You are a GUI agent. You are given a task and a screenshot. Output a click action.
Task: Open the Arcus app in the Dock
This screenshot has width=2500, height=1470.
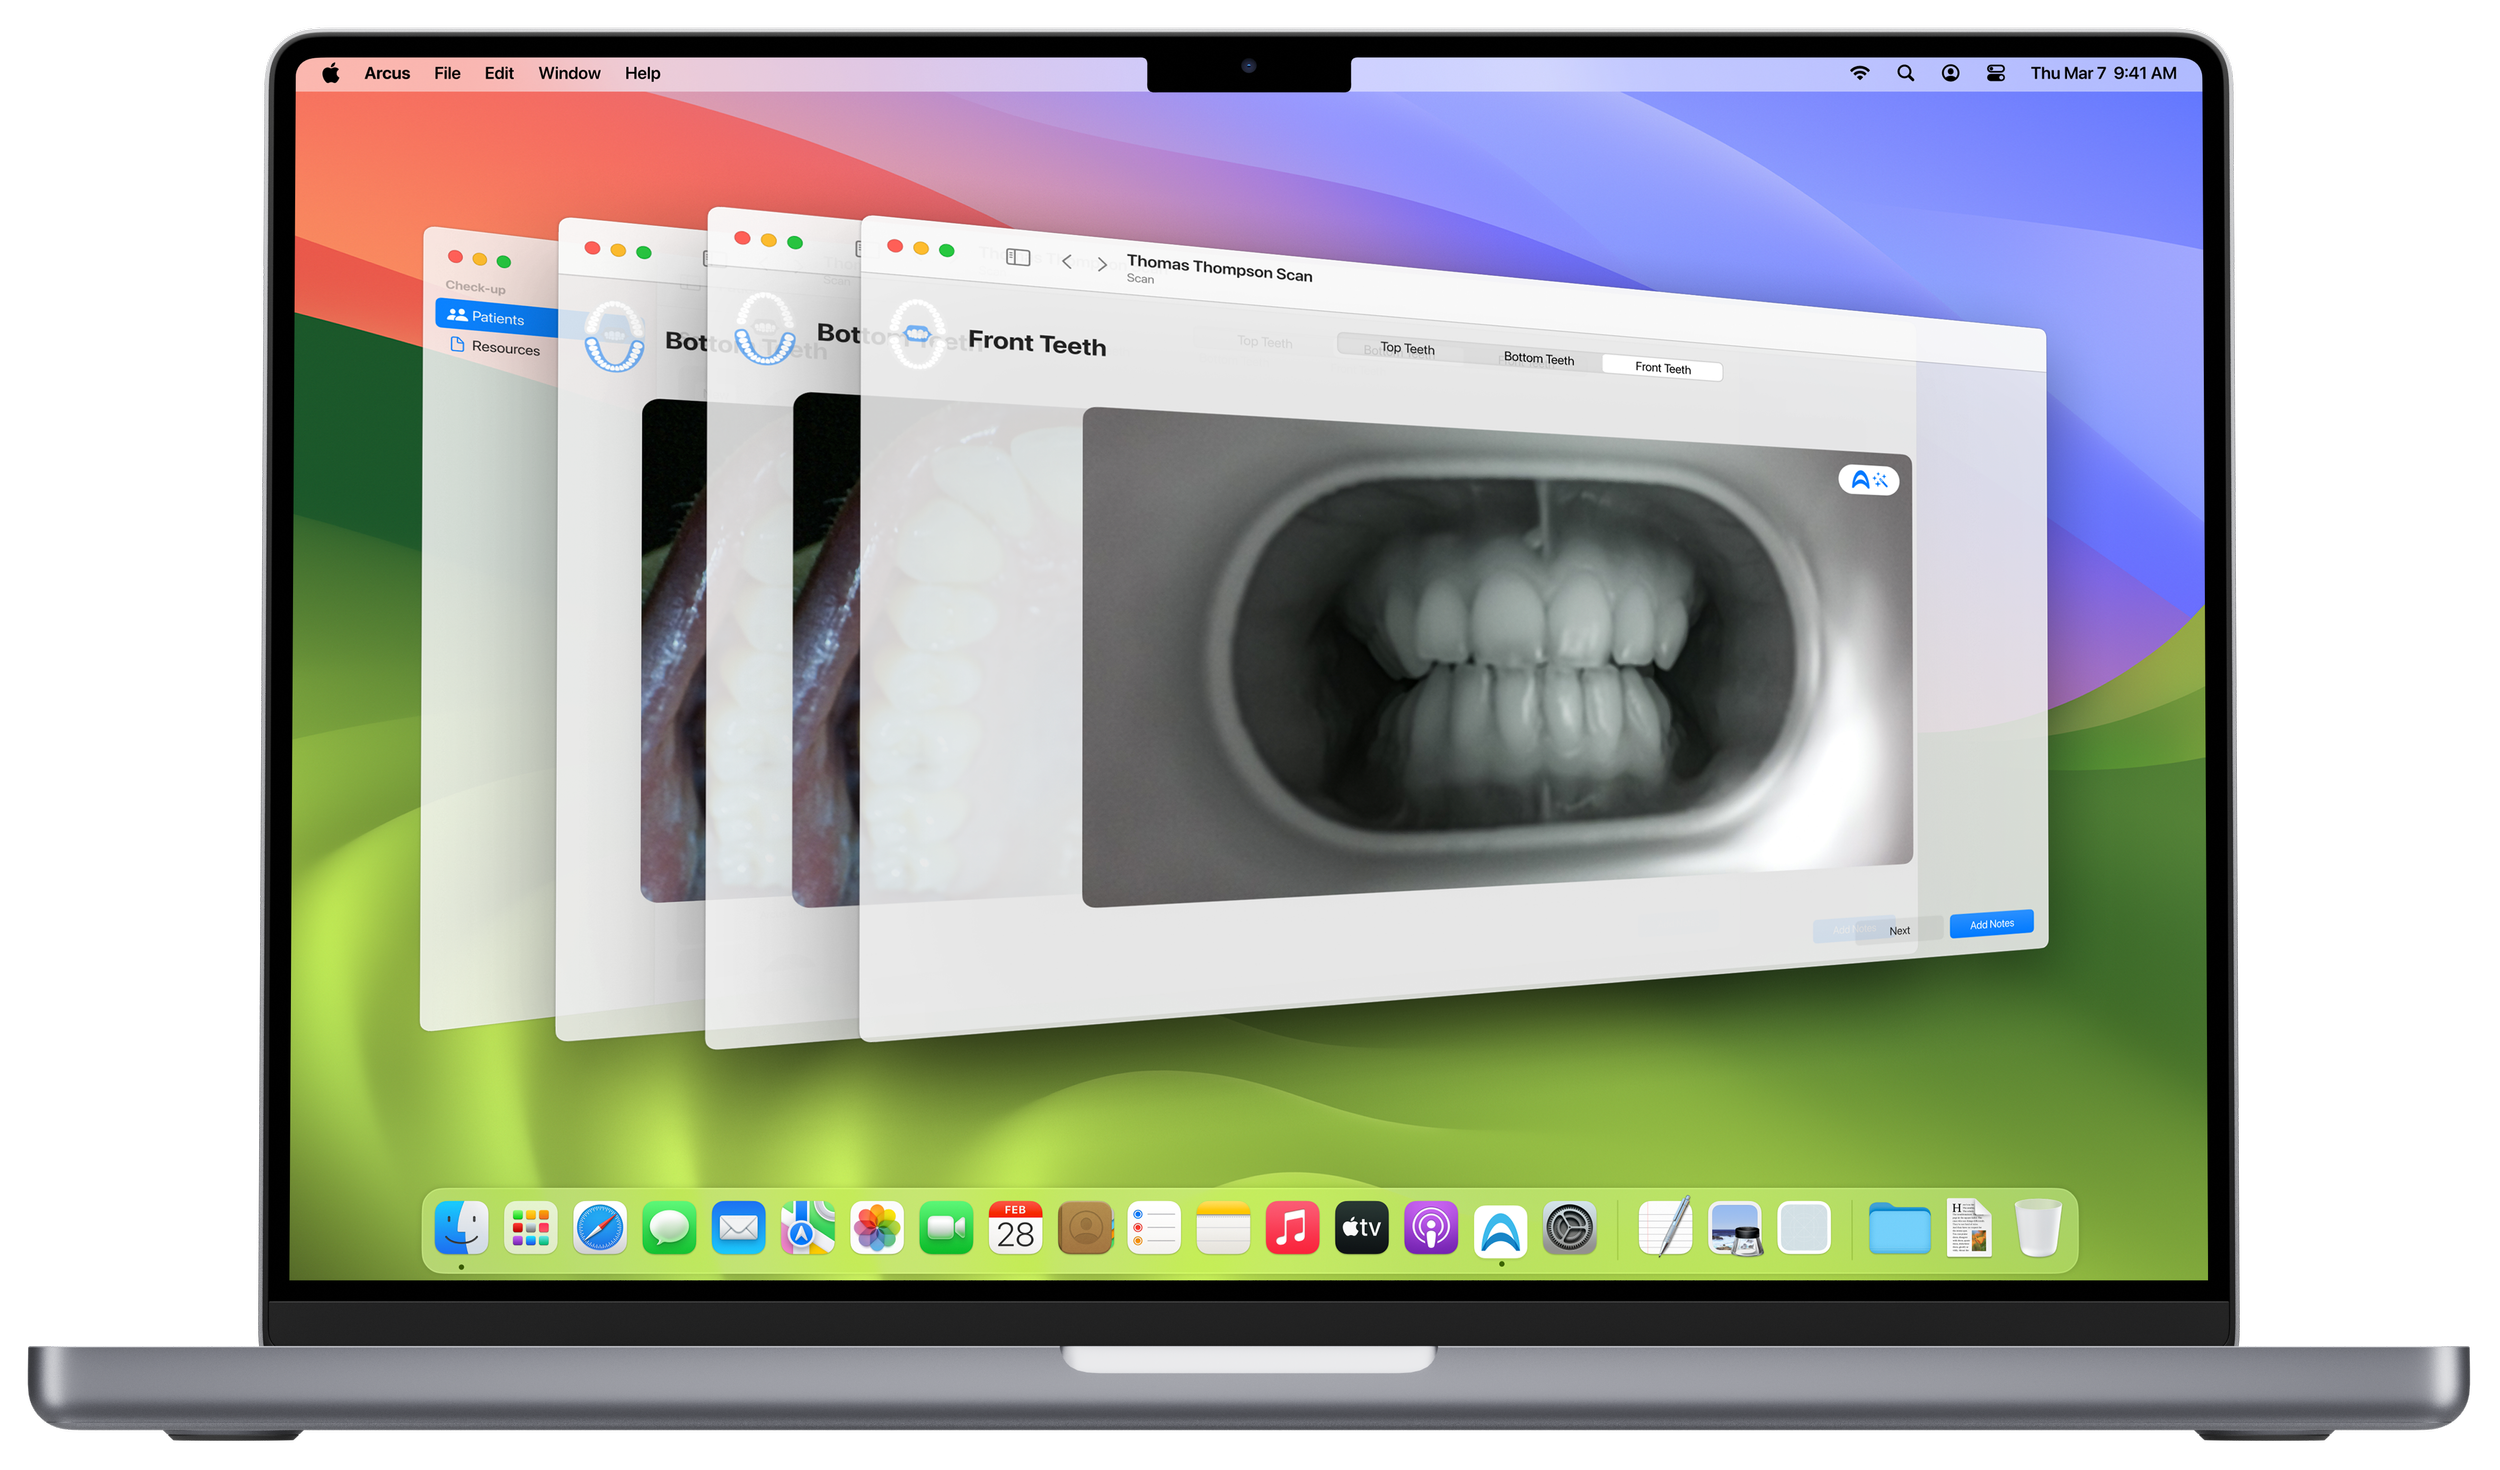[1500, 1229]
